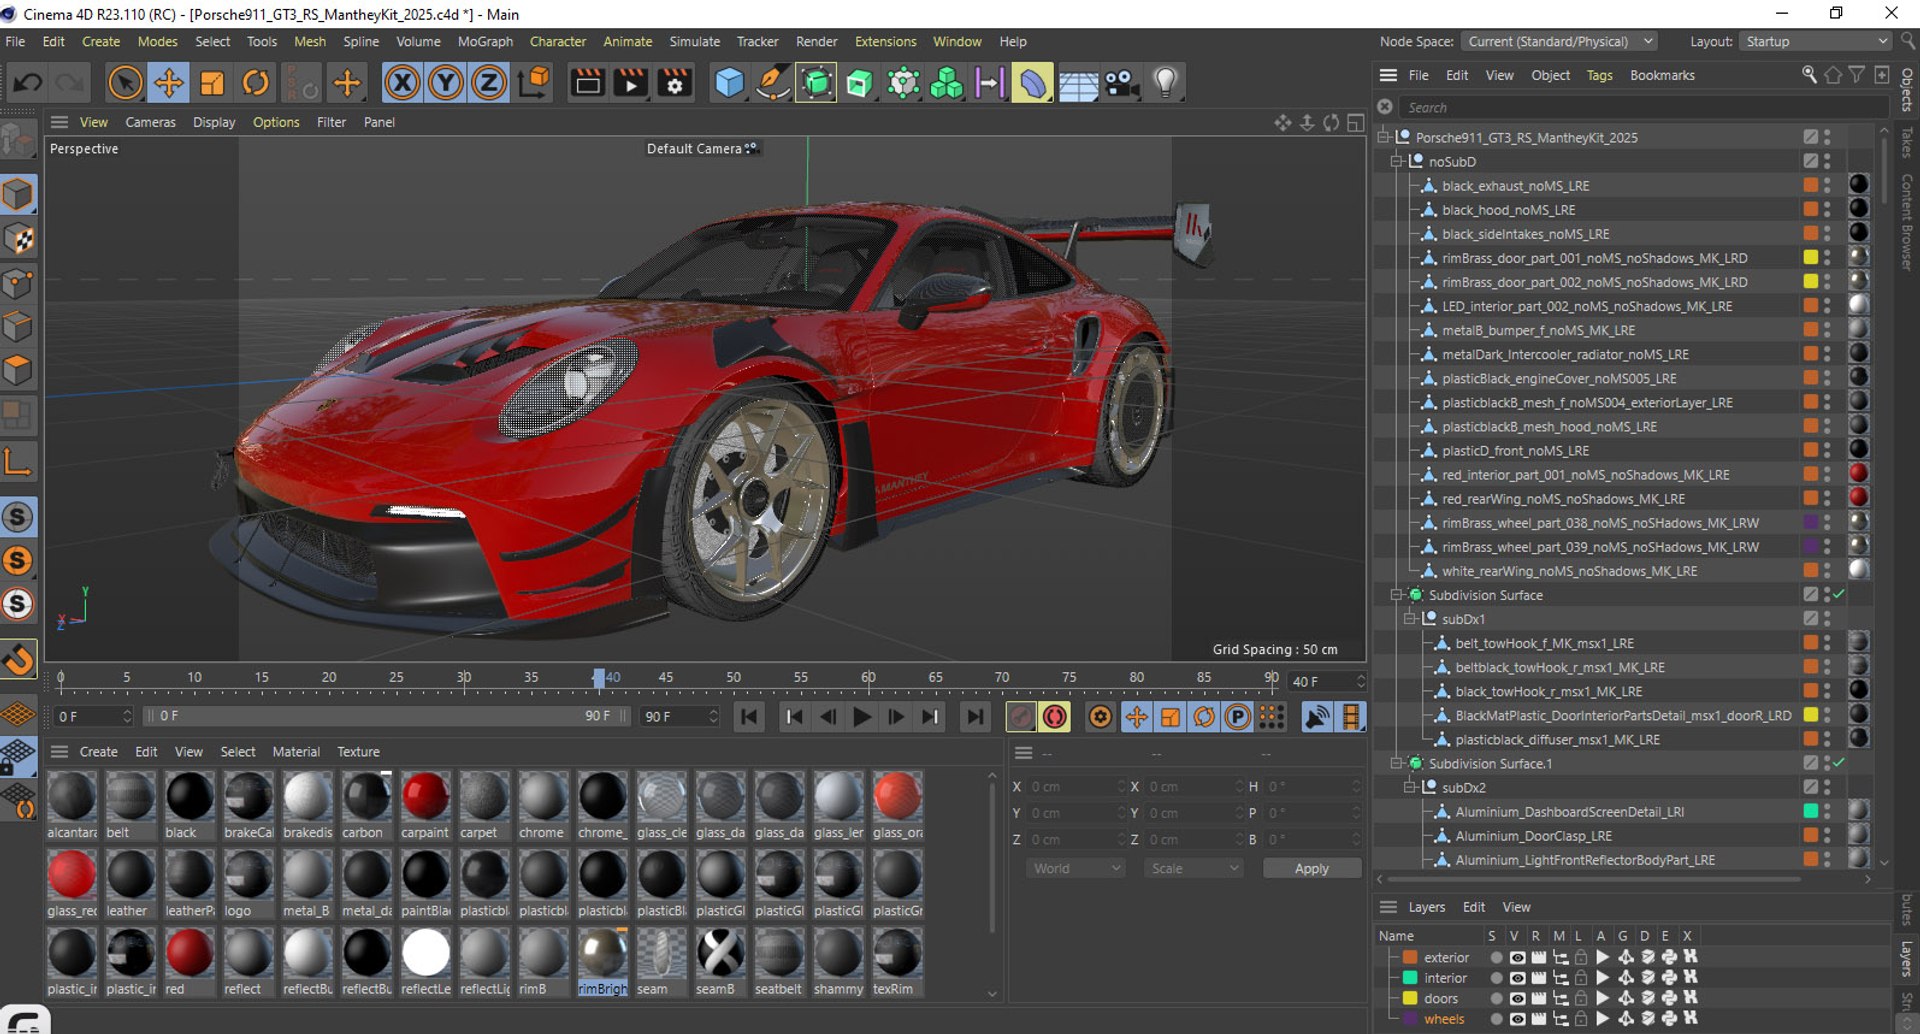This screenshot has width=1920, height=1034.
Task: Click the Bend deformer icon
Action: pos(1032,82)
